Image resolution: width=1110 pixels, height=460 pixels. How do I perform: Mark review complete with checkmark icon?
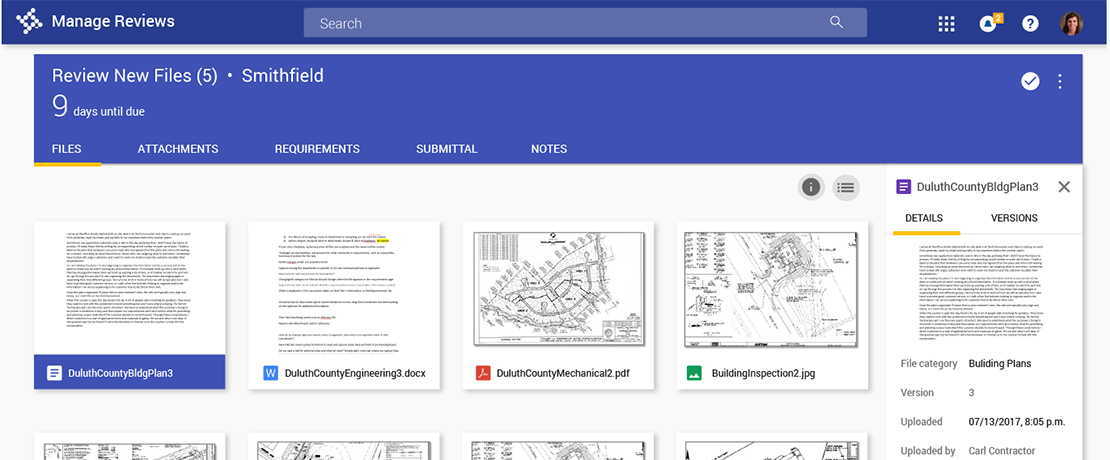click(x=1030, y=82)
